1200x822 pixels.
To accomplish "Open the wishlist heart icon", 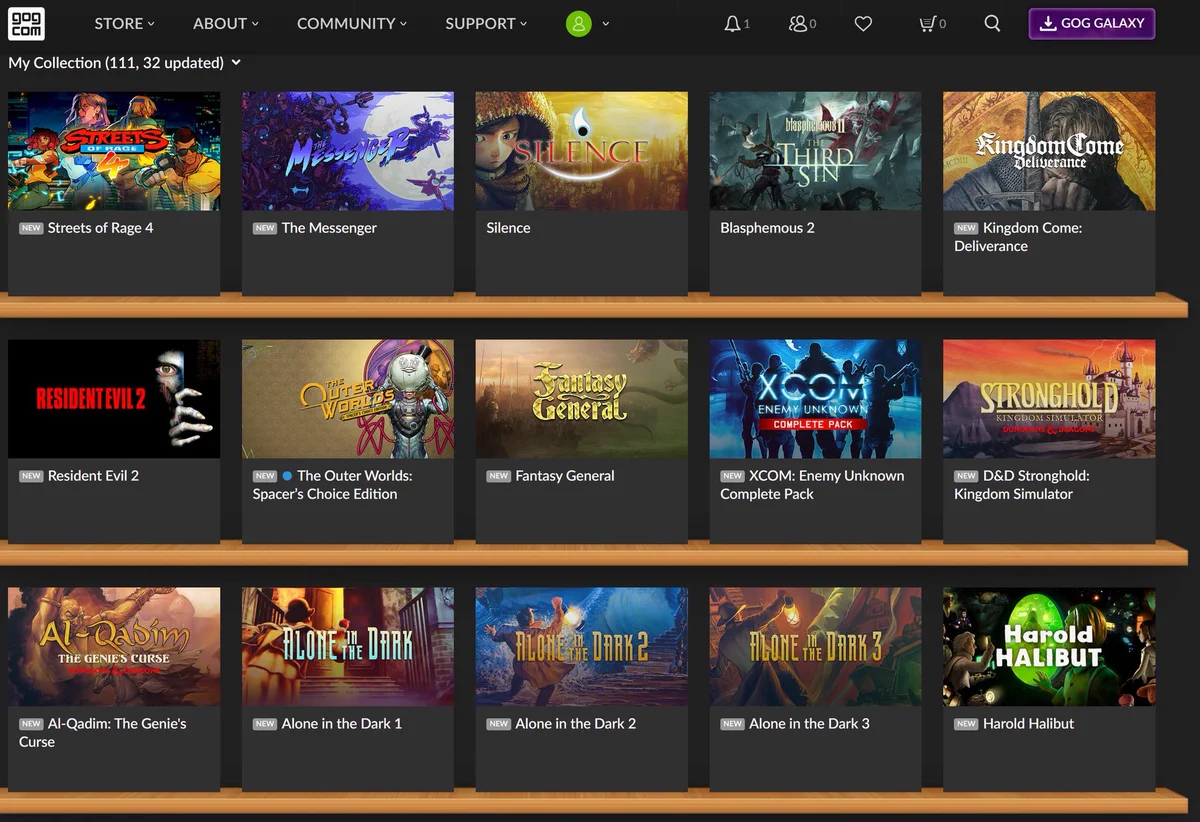I will [x=864, y=23].
